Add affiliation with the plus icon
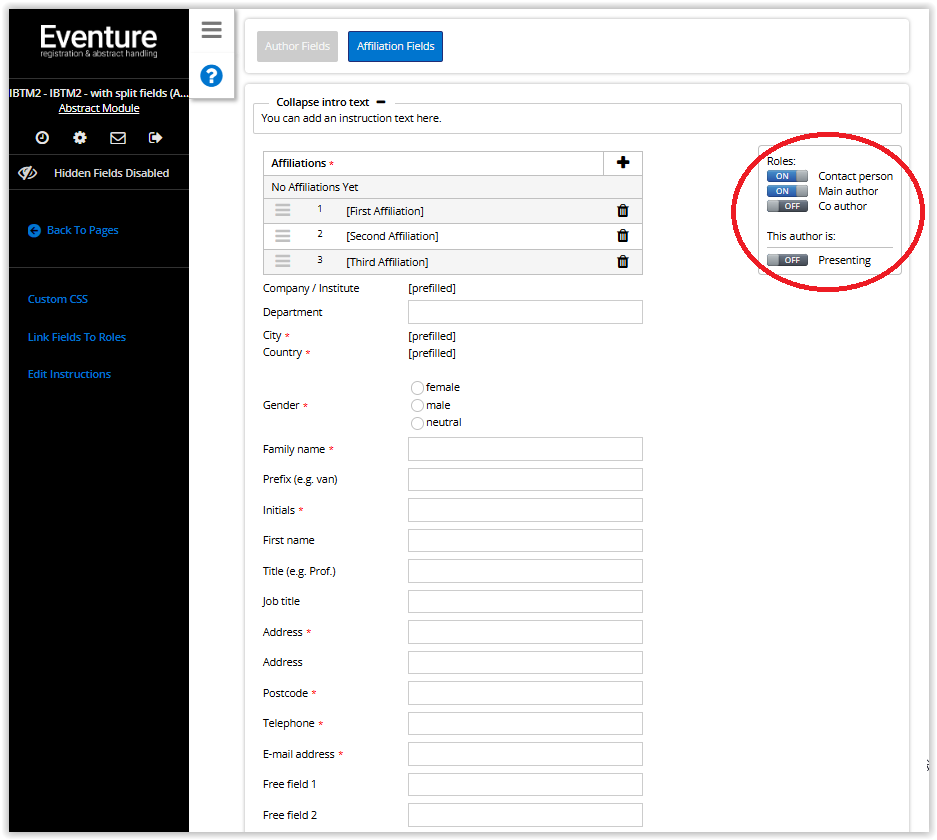Image resolution: width=937 pixels, height=840 pixels. click(x=623, y=163)
